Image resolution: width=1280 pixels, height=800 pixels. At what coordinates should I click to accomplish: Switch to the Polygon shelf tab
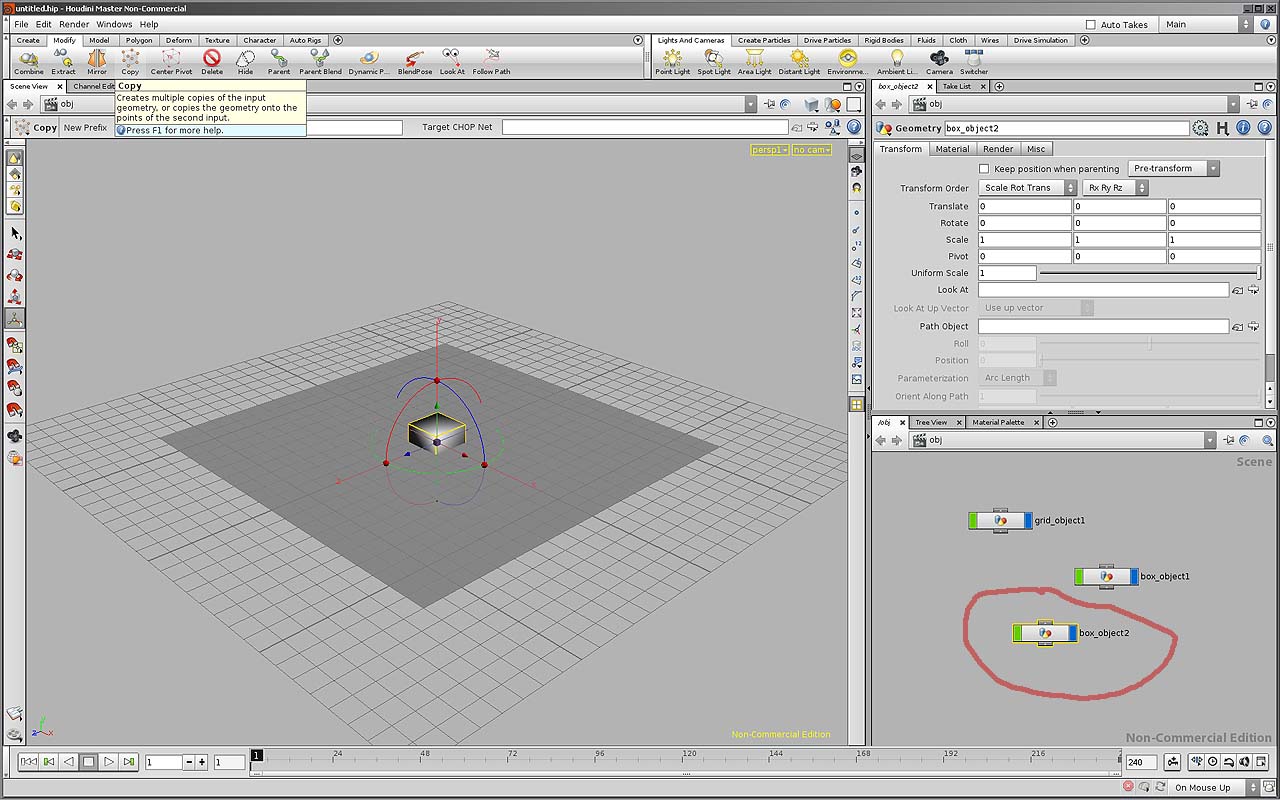pyautogui.click(x=139, y=40)
